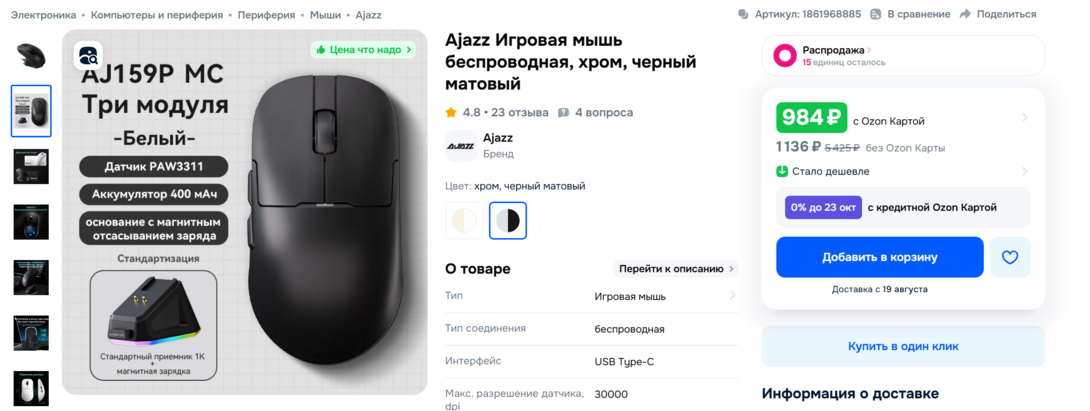
Task: Click the Ajazz brand logo
Action: pos(460,146)
